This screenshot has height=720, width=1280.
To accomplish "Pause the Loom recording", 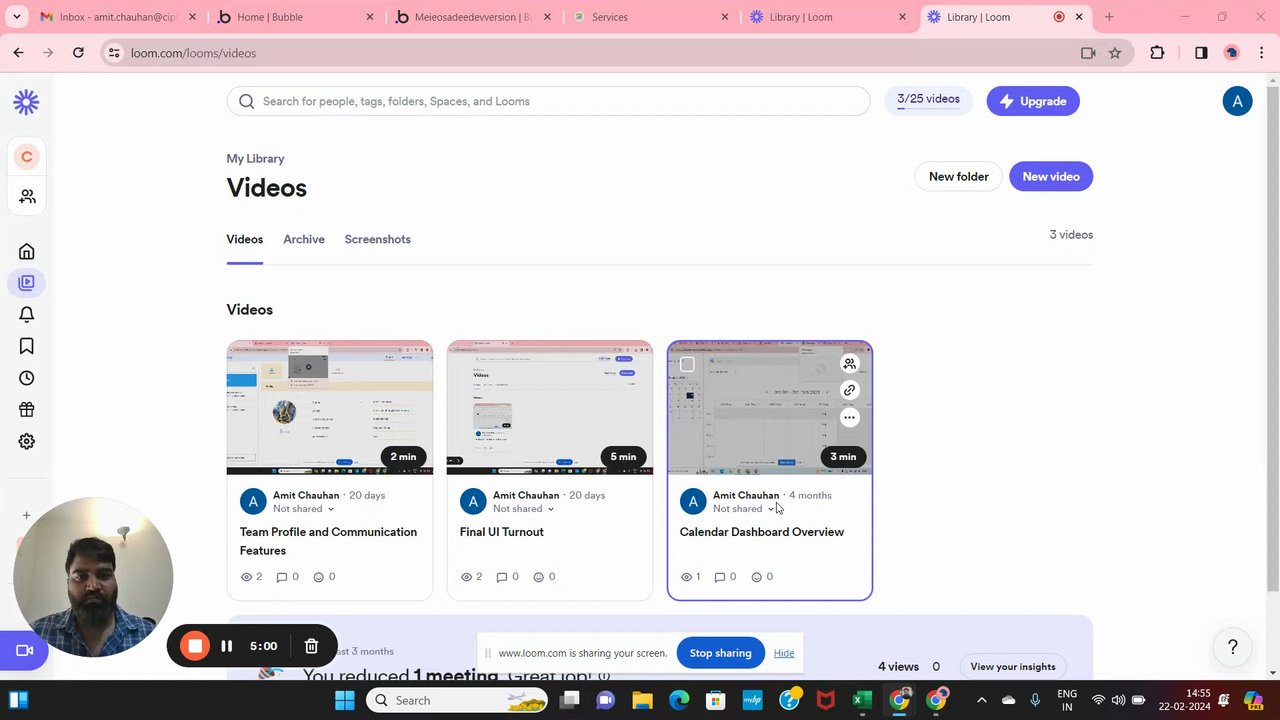I will 227,646.
